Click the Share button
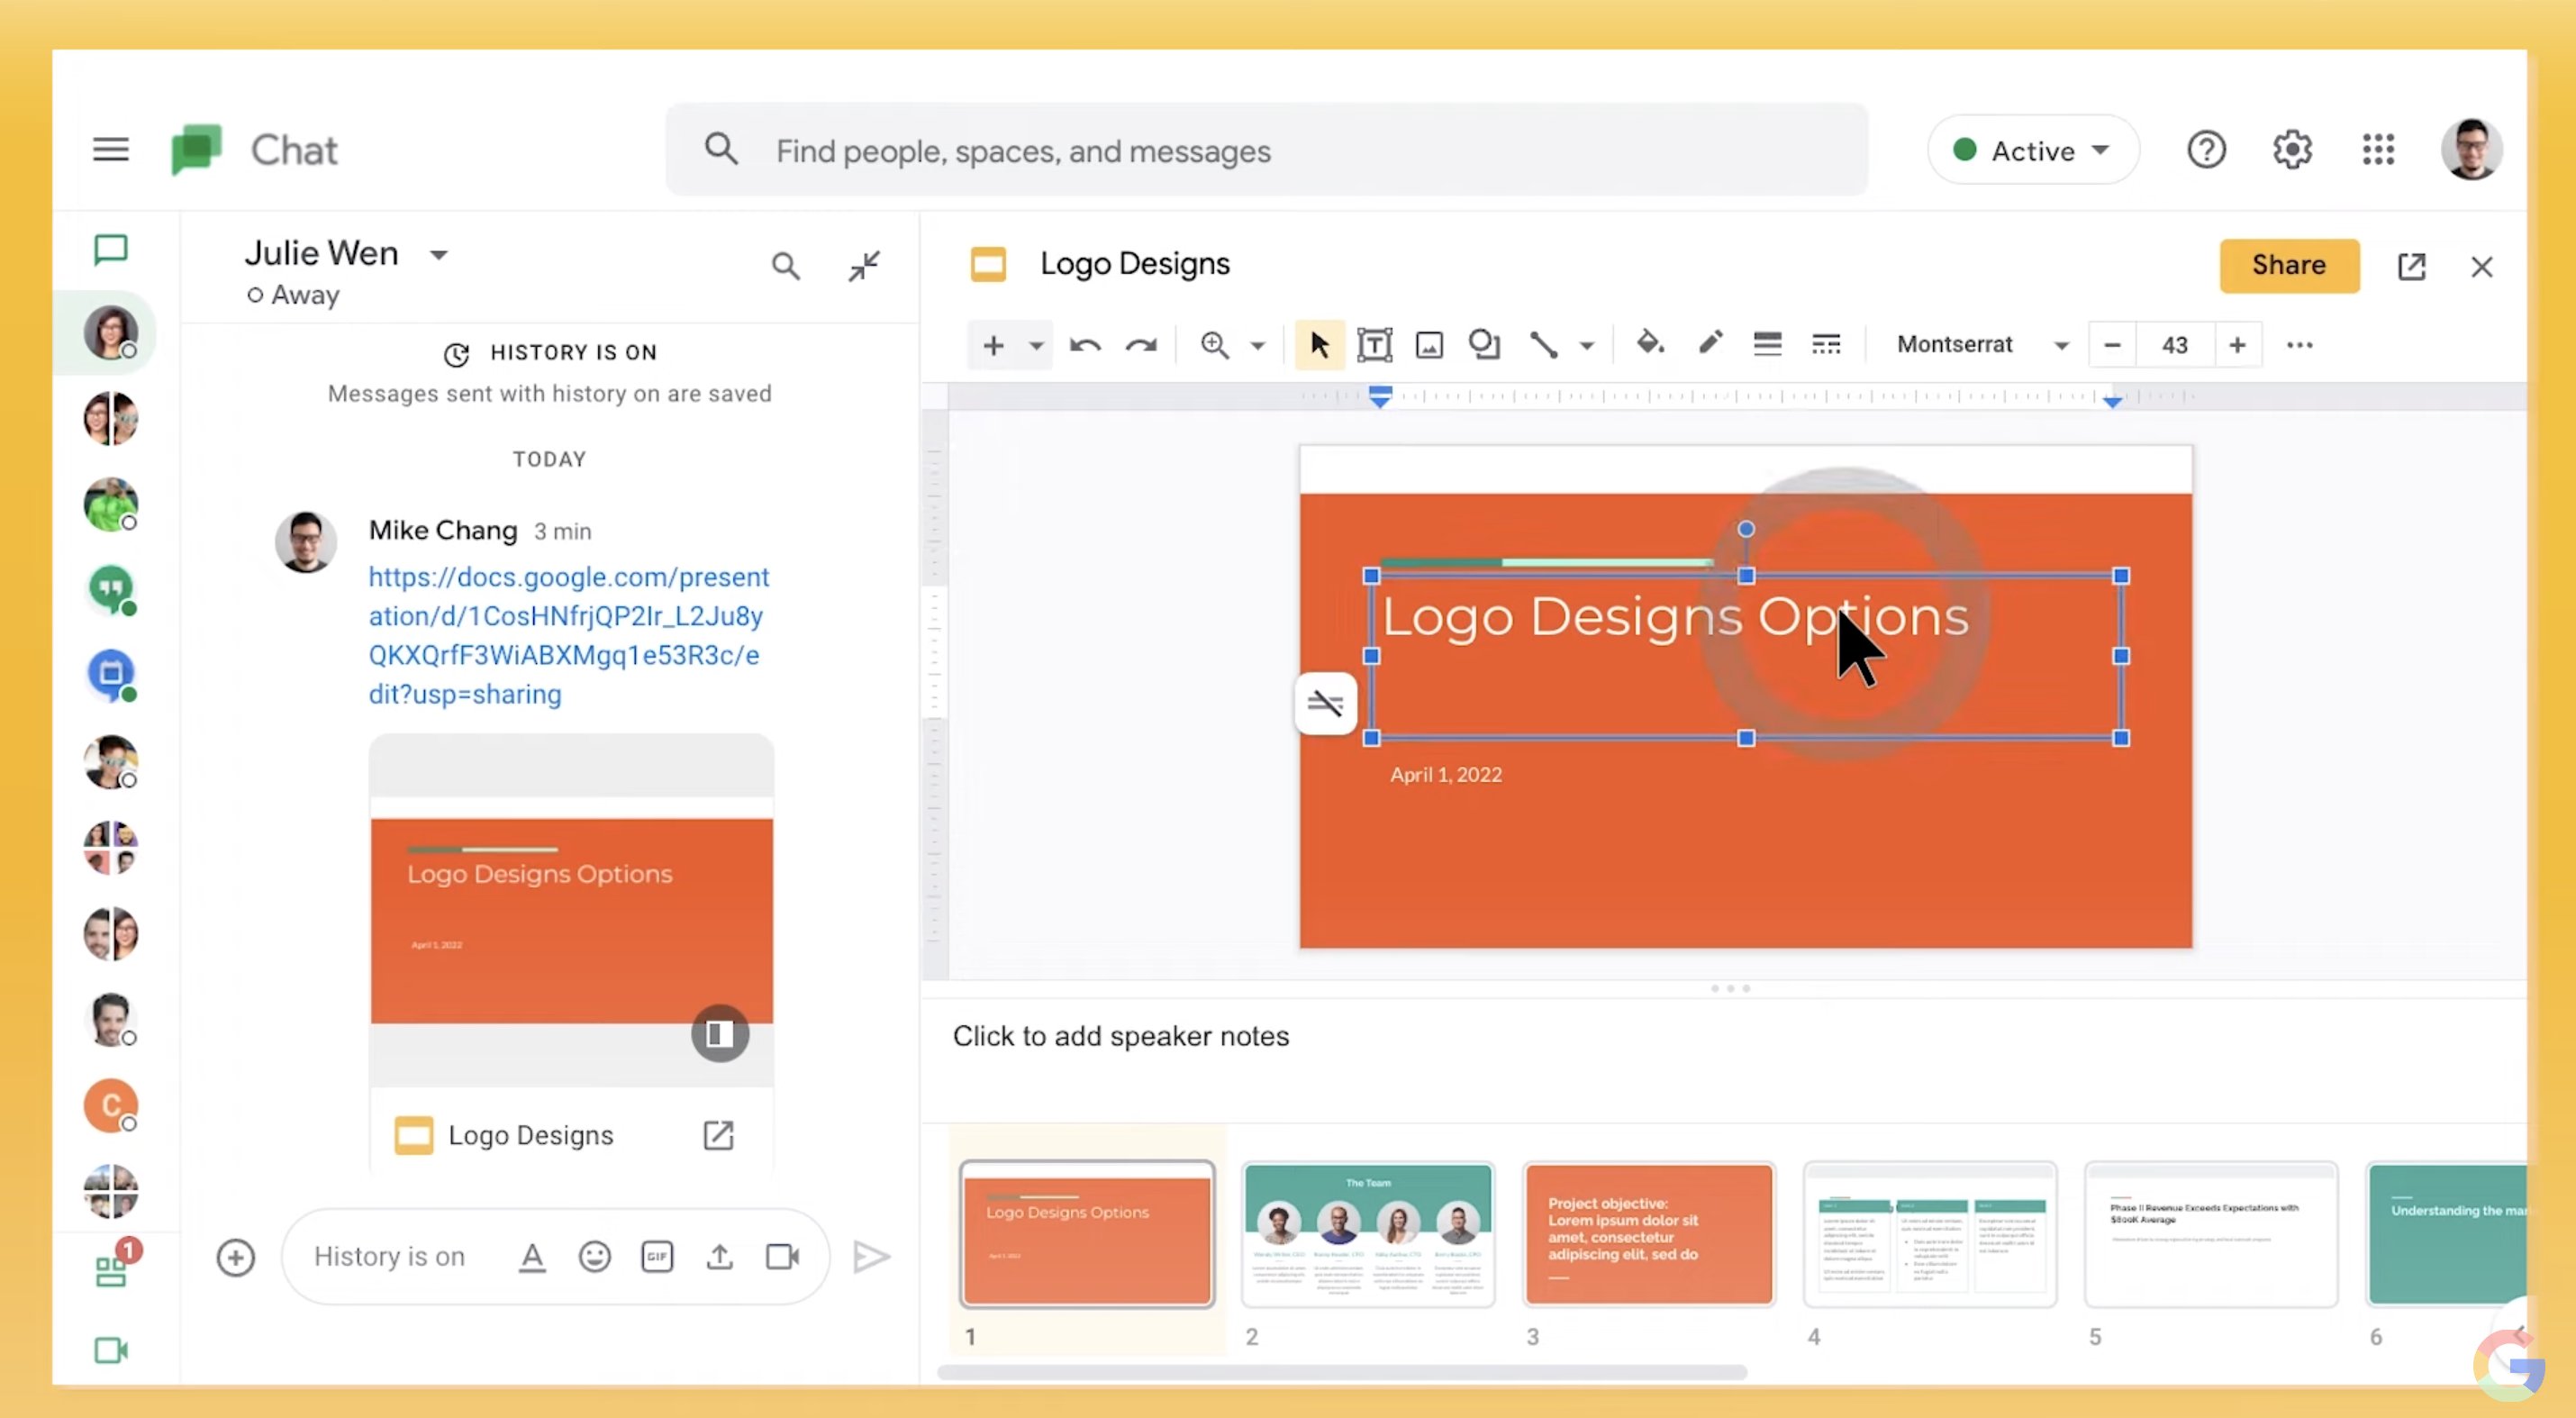2576x1418 pixels. click(x=2289, y=265)
